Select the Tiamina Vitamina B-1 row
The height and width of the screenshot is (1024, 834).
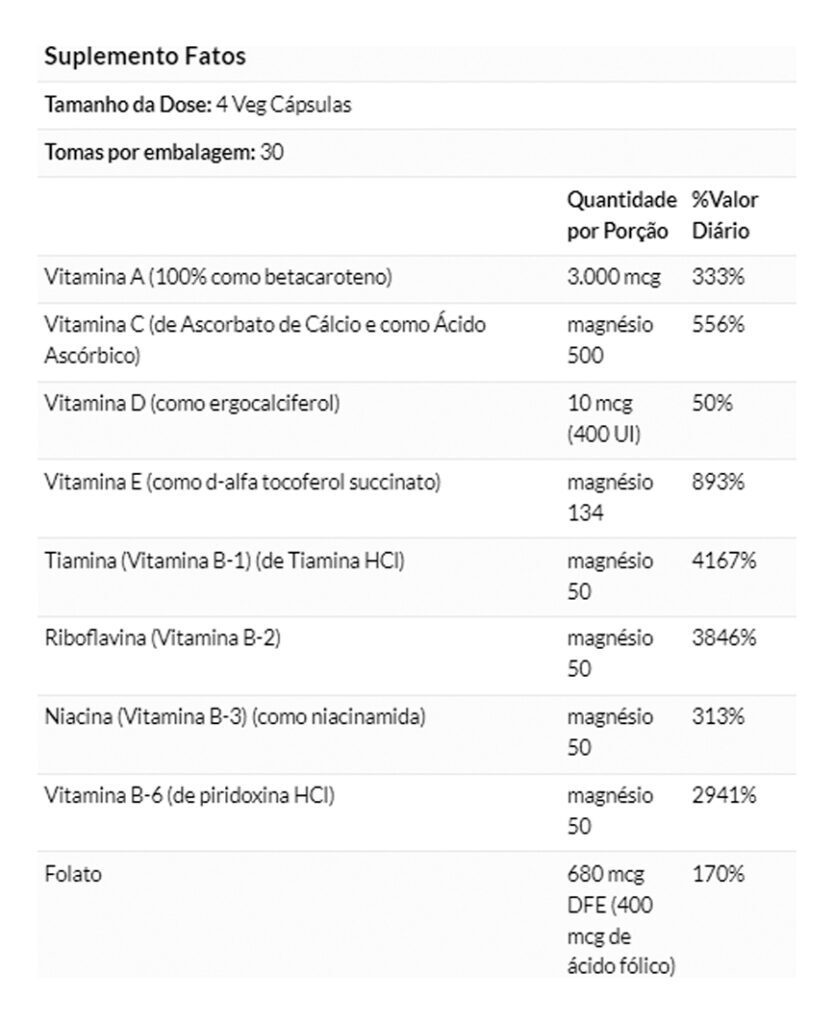(417, 577)
